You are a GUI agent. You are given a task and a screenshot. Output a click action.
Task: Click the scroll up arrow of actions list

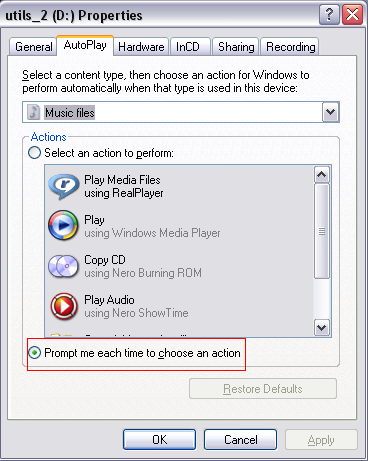tap(322, 174)
